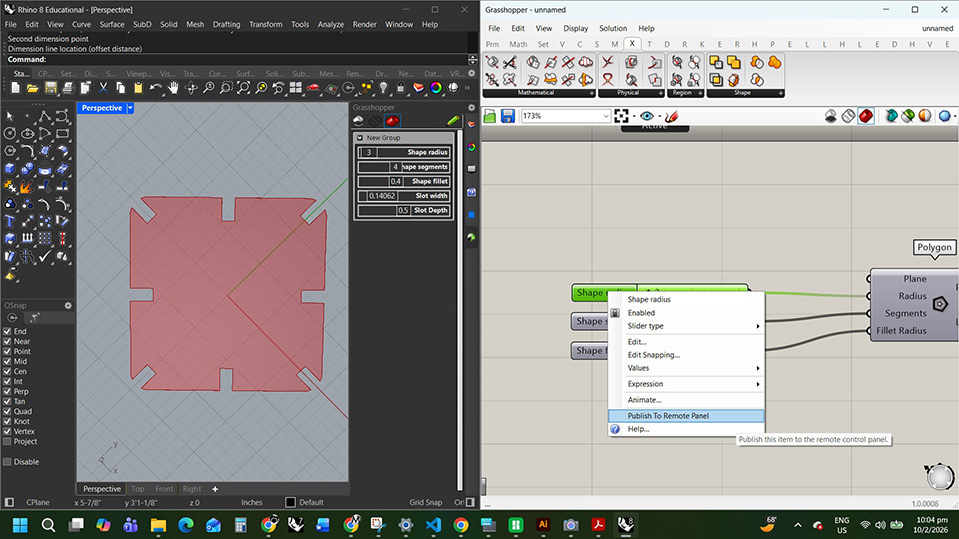Click the Grid Snap status button

tap(425, 502)
